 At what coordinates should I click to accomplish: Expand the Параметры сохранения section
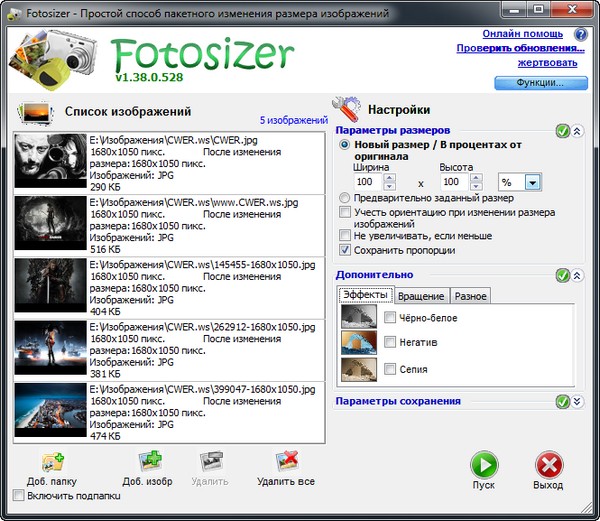tap(576, 402)
